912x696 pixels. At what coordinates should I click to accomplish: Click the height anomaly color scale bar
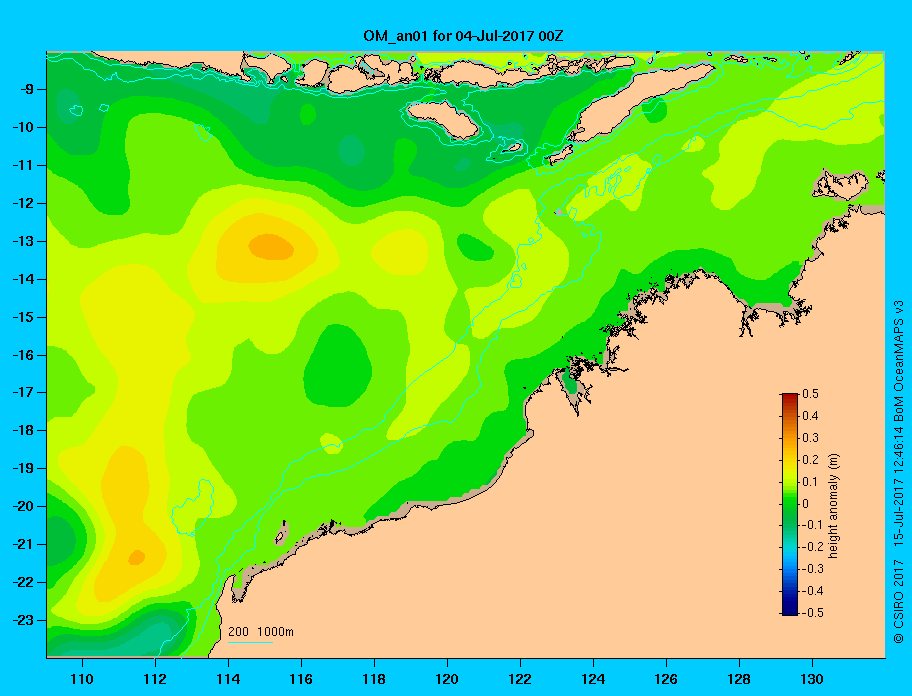click(790, 504)
